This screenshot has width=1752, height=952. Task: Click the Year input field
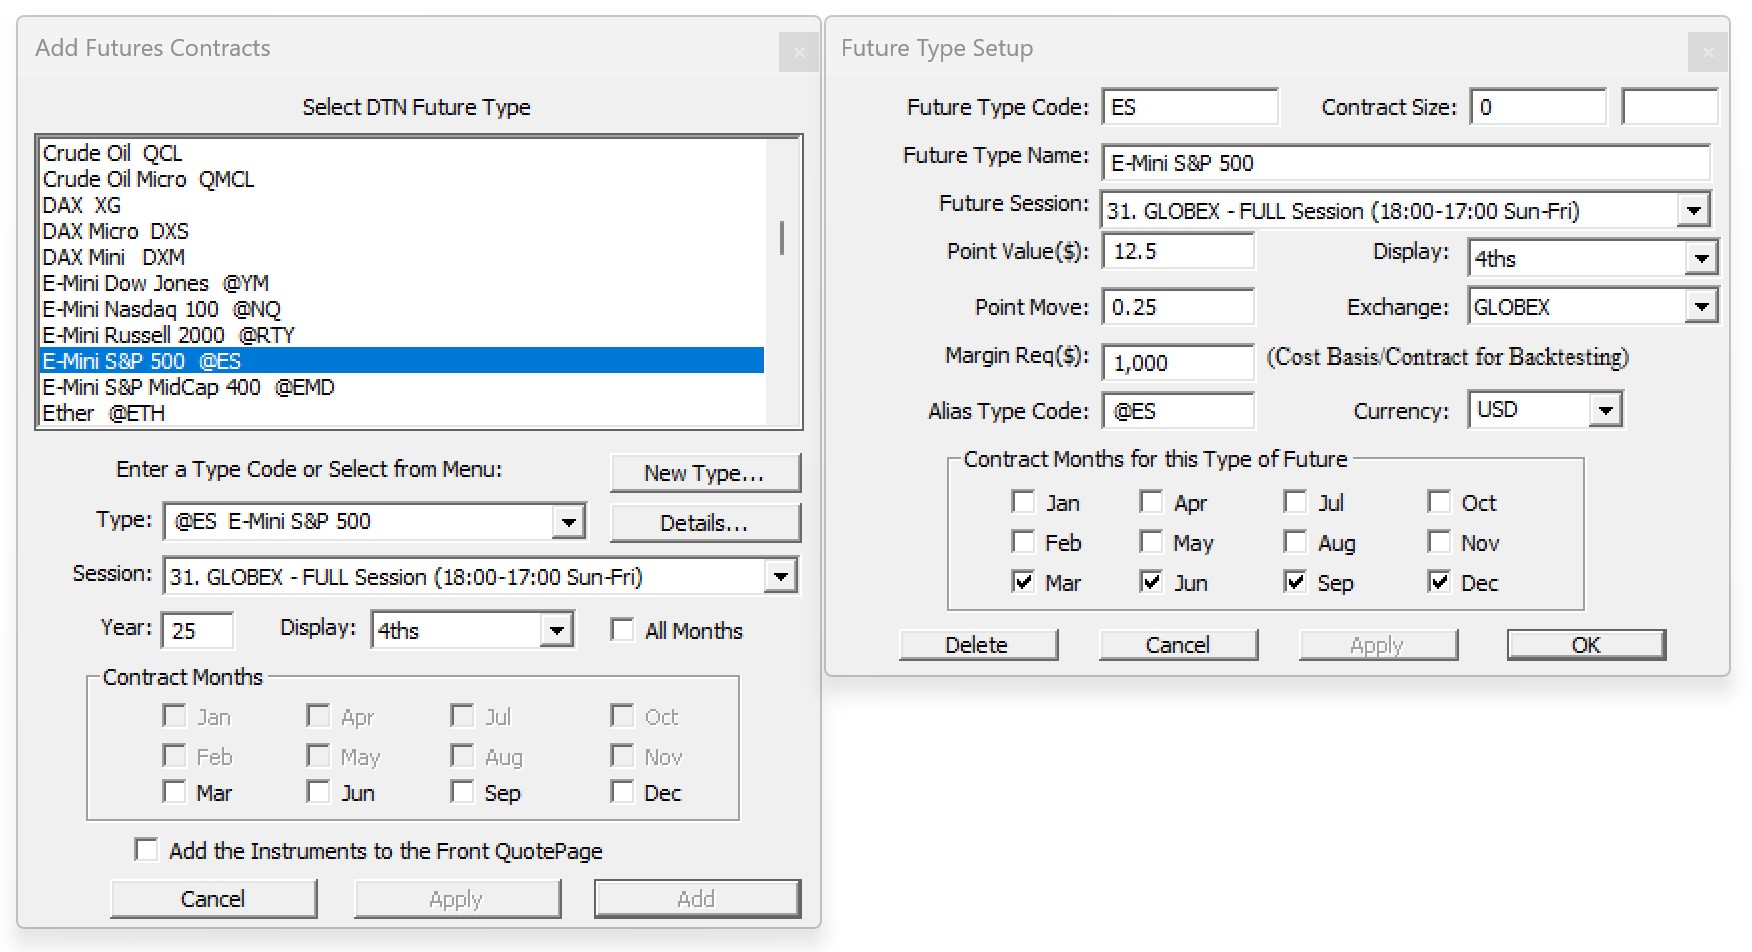[x=197, y=631]
